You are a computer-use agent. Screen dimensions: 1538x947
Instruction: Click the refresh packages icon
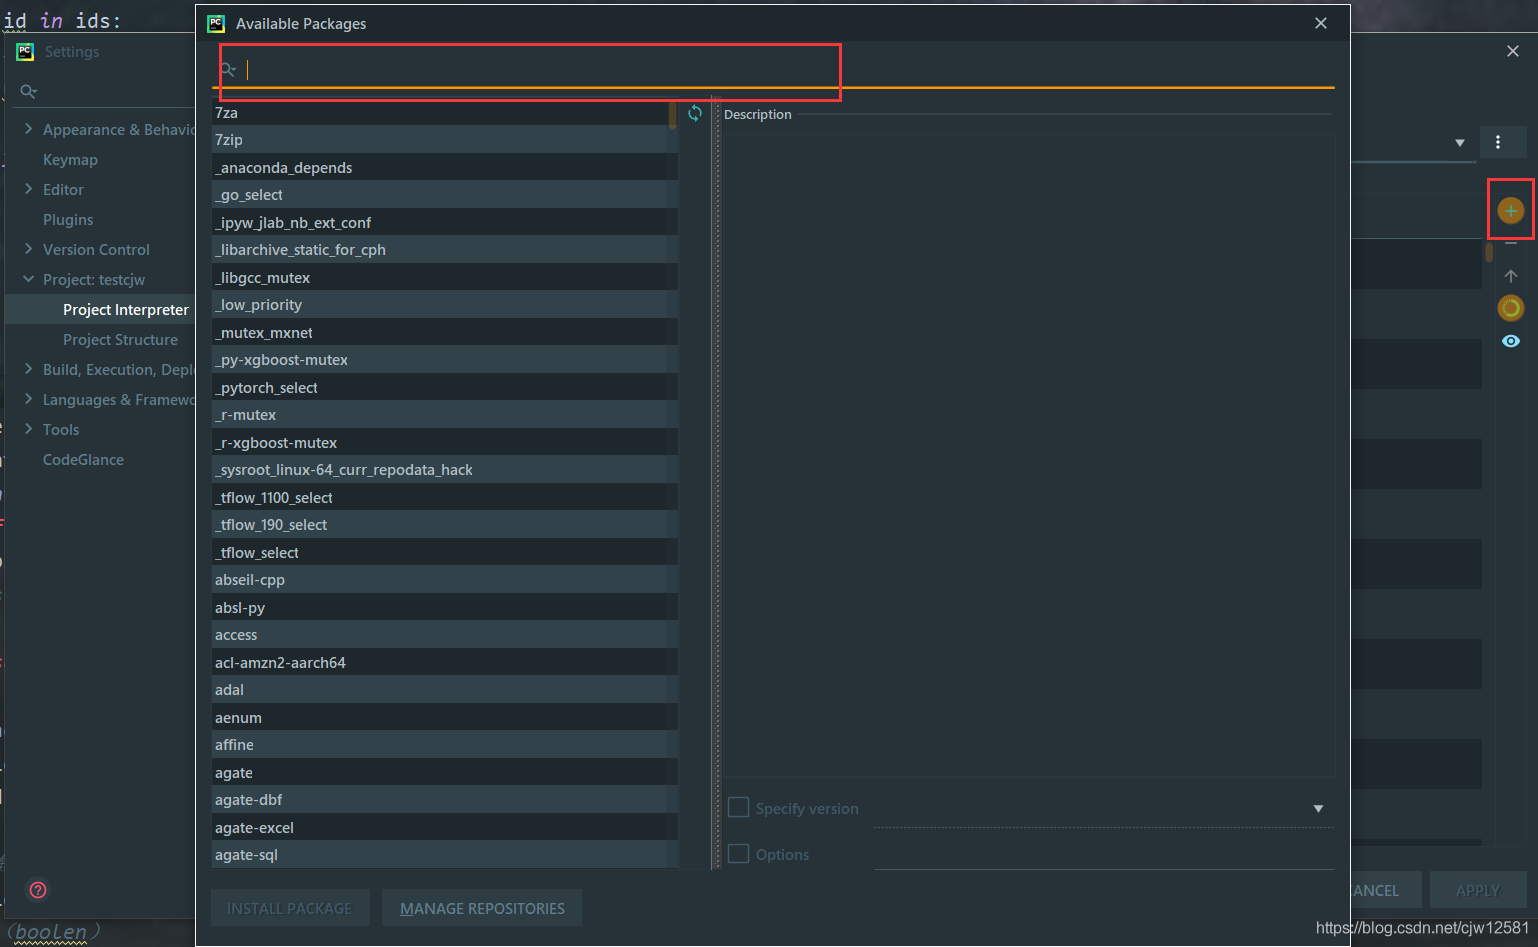point(695,113)
